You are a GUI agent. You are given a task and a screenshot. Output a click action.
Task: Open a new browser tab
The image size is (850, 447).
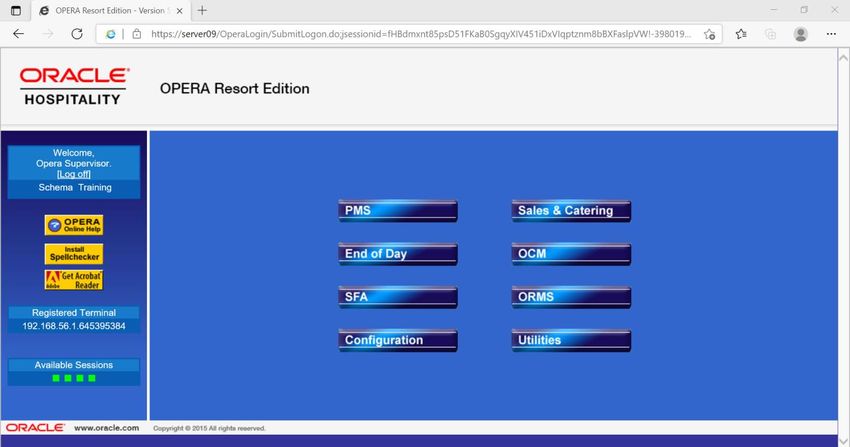[202, 10]
